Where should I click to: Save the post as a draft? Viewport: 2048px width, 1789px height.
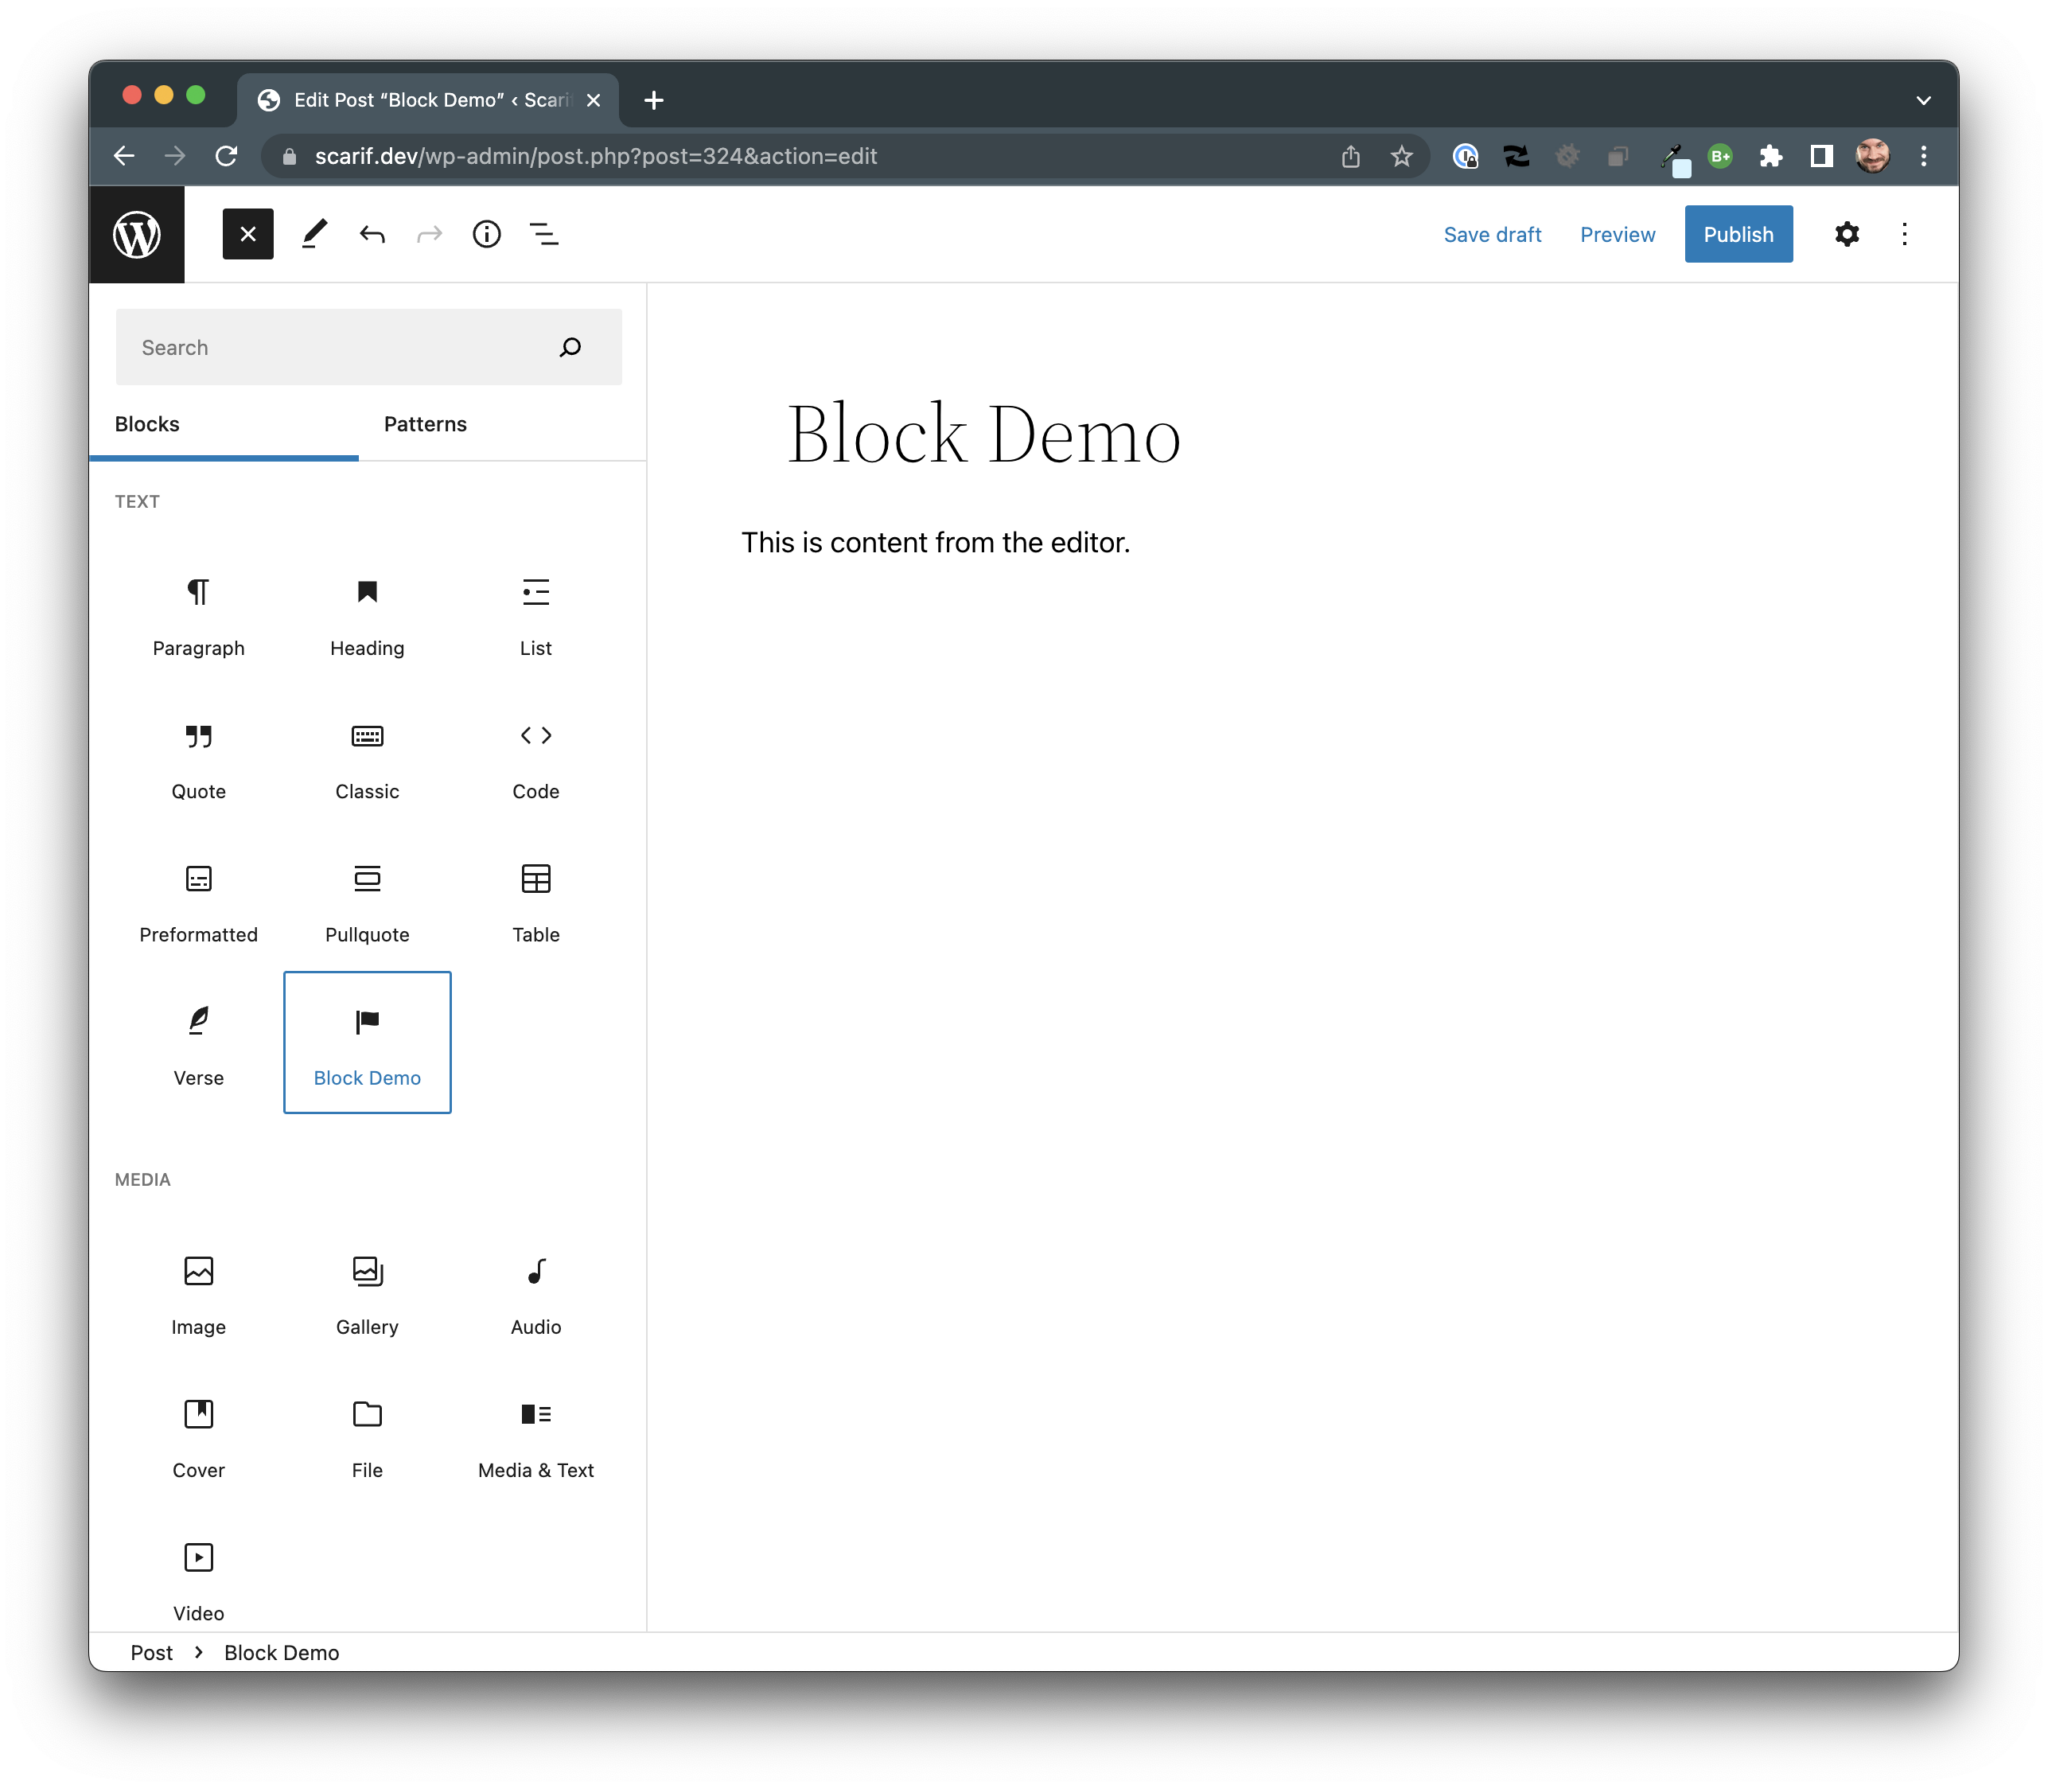coord(1492,234)
